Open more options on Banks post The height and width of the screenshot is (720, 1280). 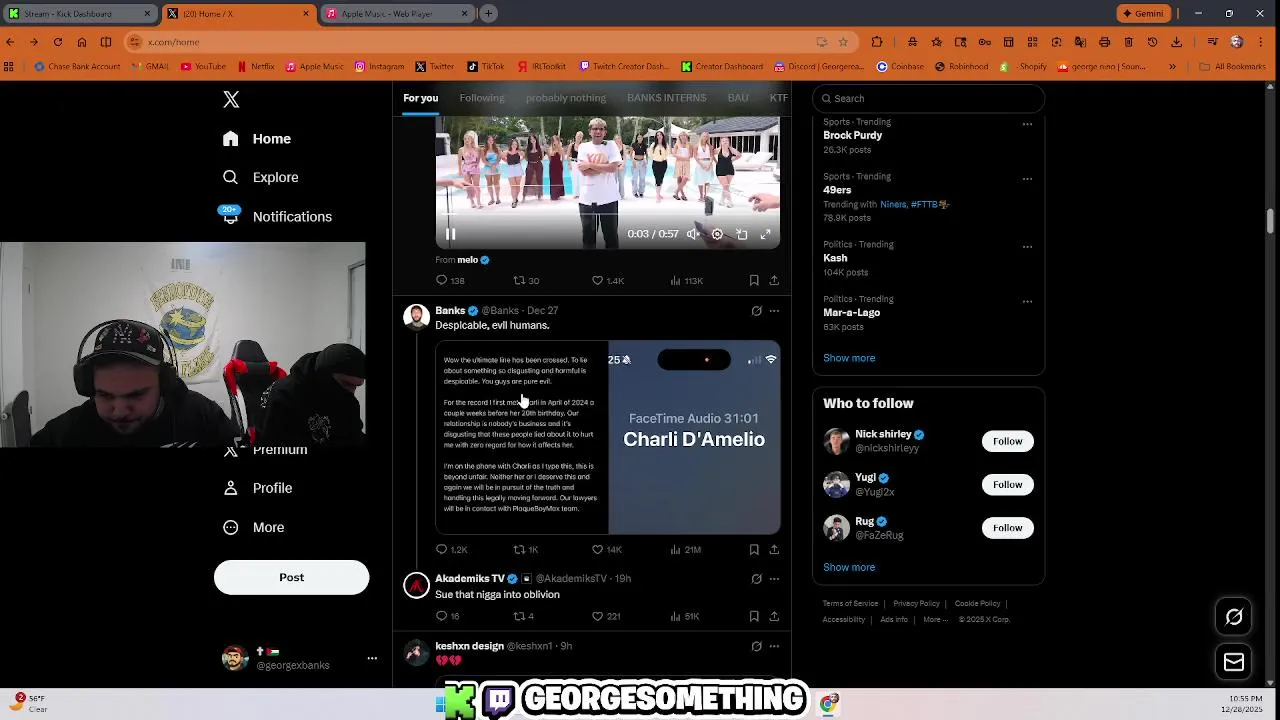coord(774,311)
